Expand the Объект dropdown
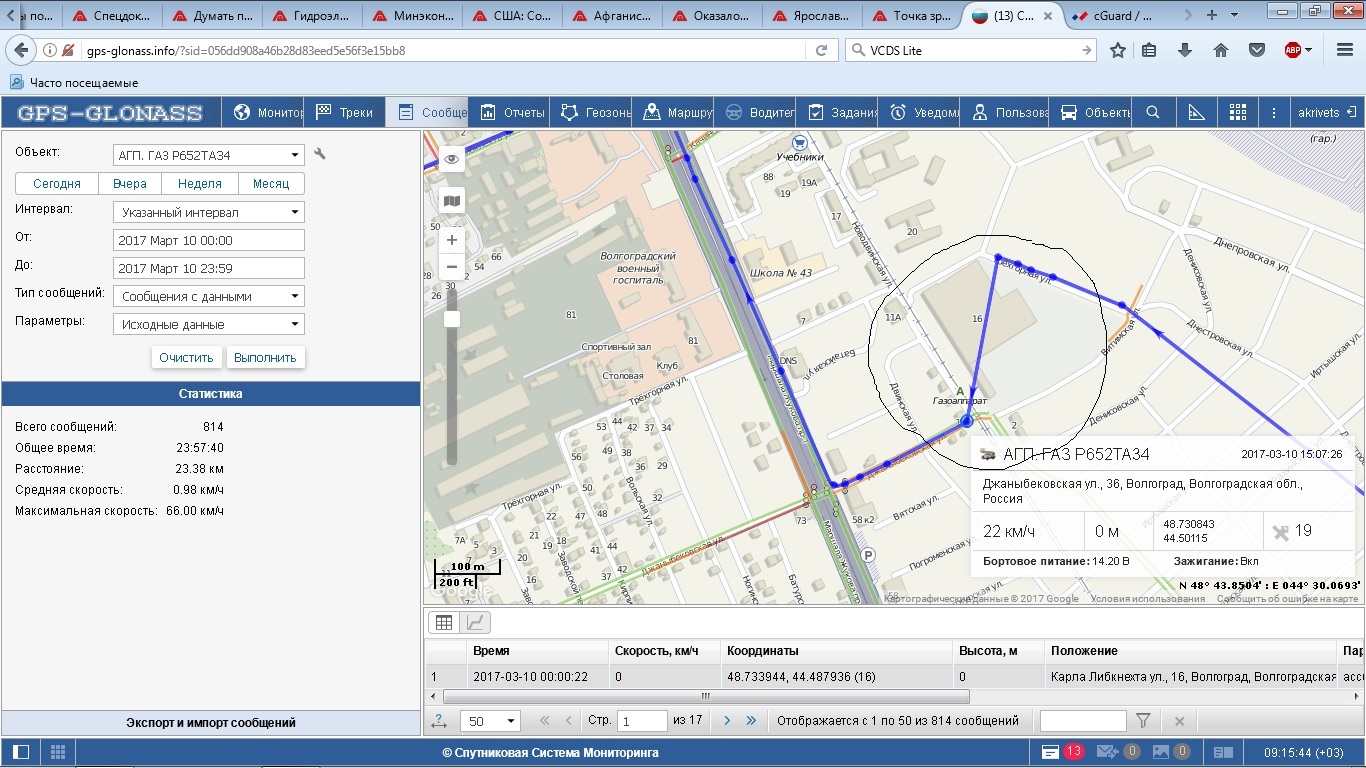 (x=209, y=155)
